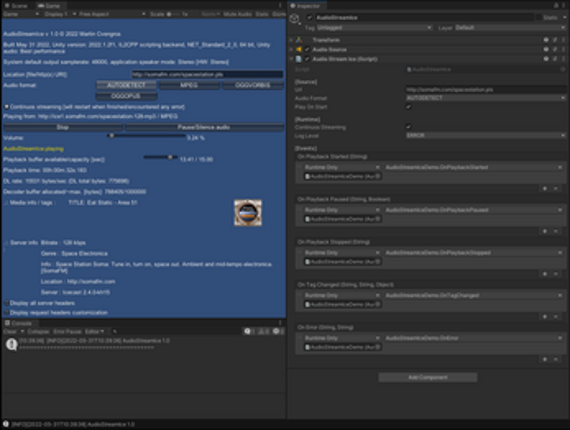
Task: Click the Transform component icon
Action: pyautogui.click(x=299, y=40)
